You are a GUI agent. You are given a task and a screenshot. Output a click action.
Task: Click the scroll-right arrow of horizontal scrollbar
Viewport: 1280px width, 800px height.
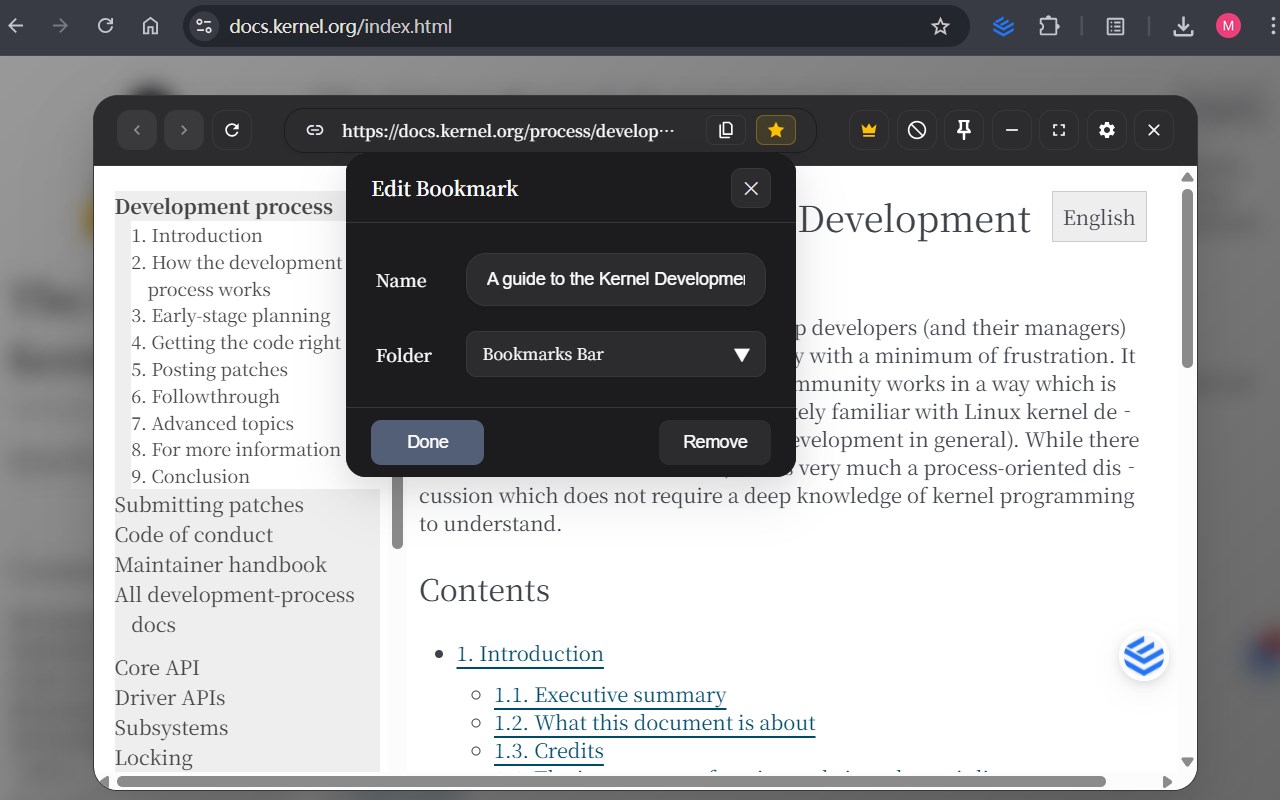click(x=1167, y=781)
